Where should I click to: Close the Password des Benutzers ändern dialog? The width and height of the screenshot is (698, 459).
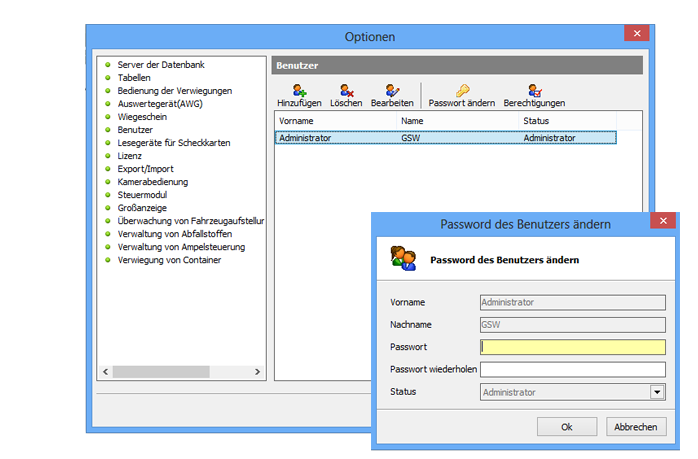662,223
